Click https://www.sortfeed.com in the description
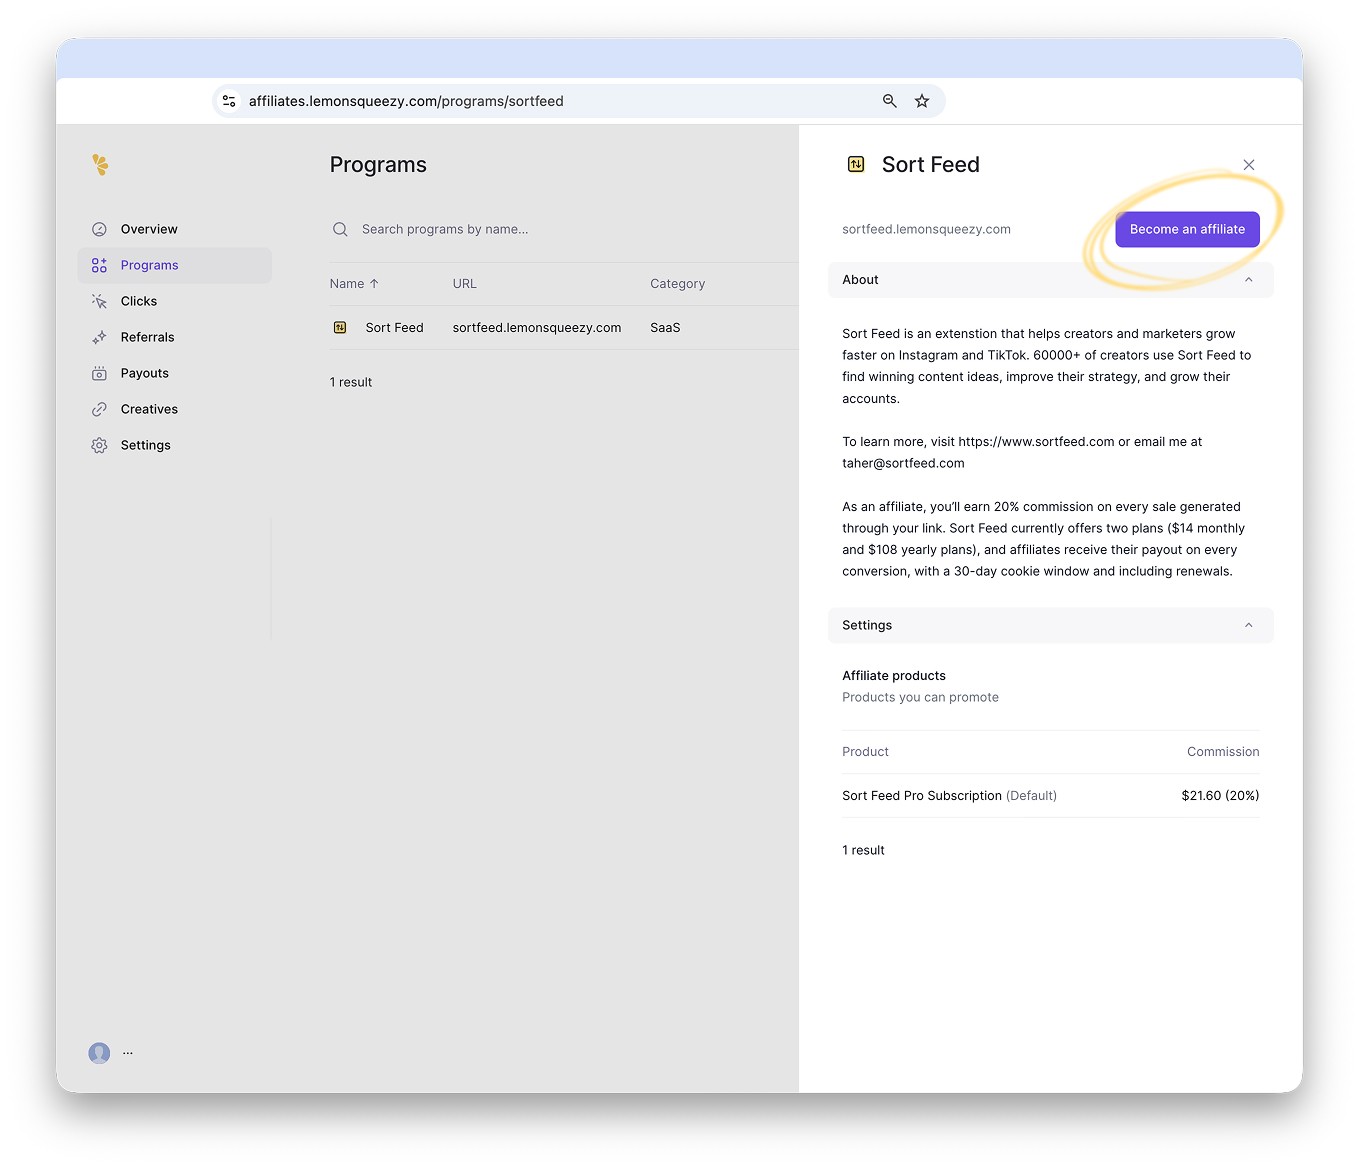This screenshot has width=1359, height=1167. (1036, 441)
